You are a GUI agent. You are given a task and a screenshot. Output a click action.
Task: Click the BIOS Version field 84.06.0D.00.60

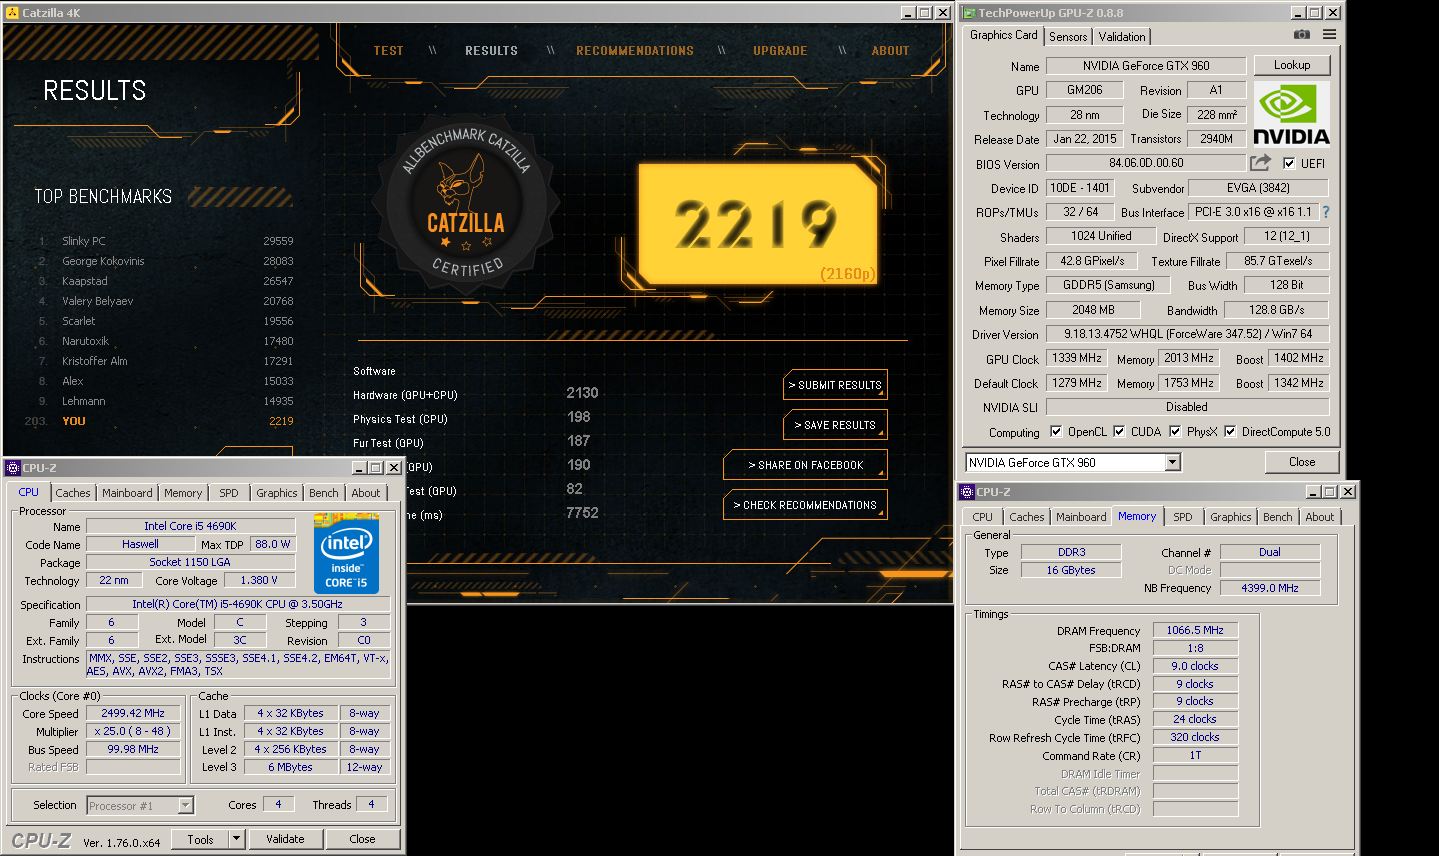[1146, 163]
